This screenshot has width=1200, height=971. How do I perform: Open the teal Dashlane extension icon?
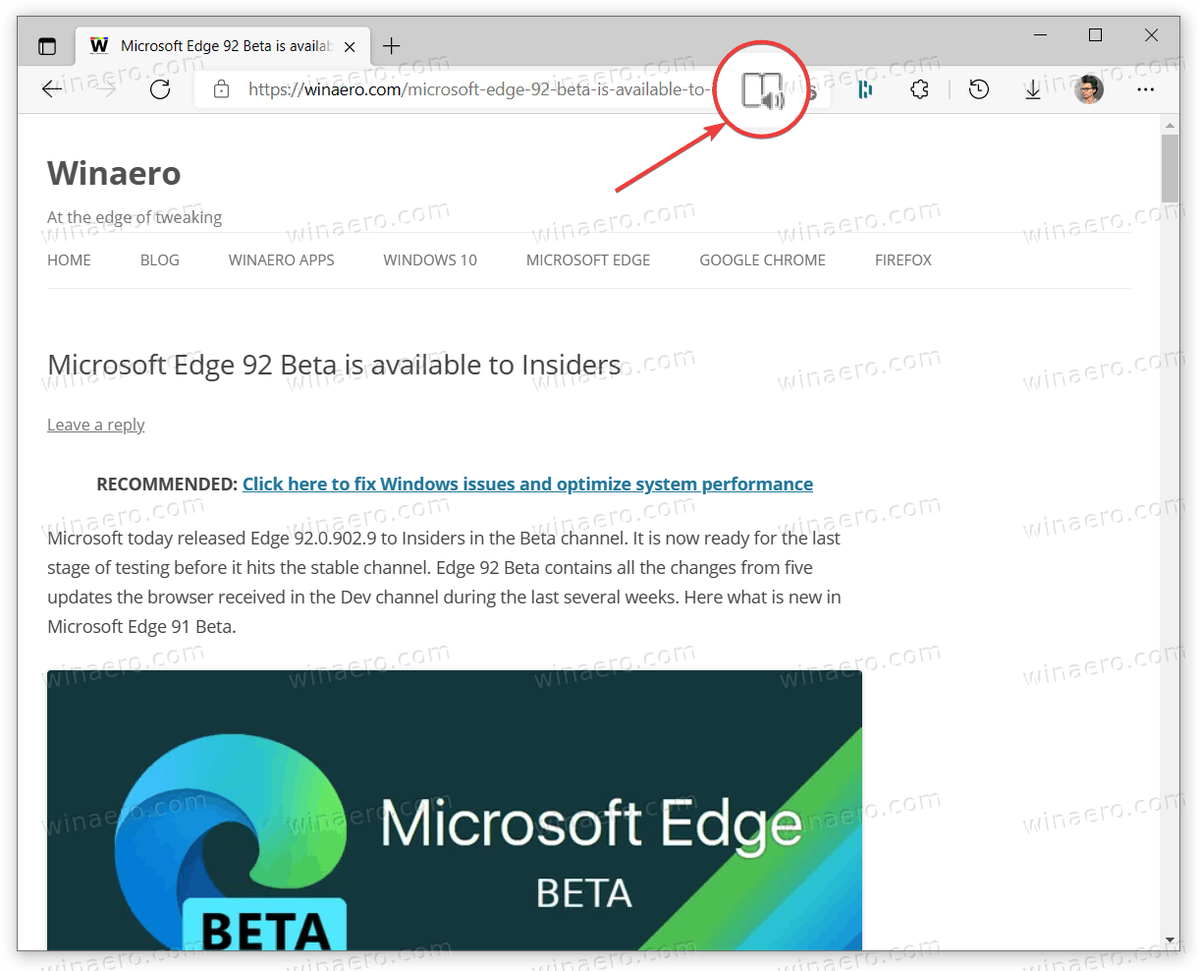pyautogui.click(x=866, y=90)
